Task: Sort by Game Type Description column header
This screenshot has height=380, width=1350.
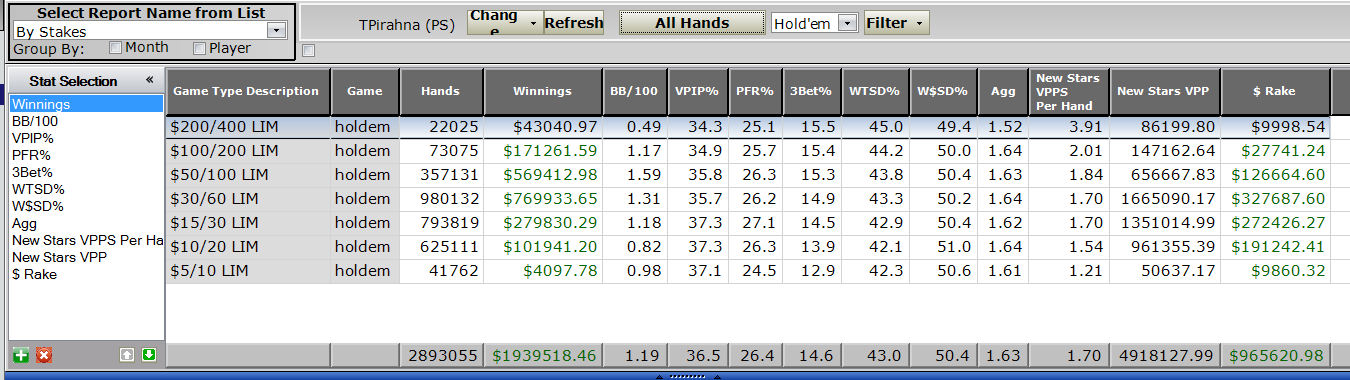Action: (x=248, y=91)
